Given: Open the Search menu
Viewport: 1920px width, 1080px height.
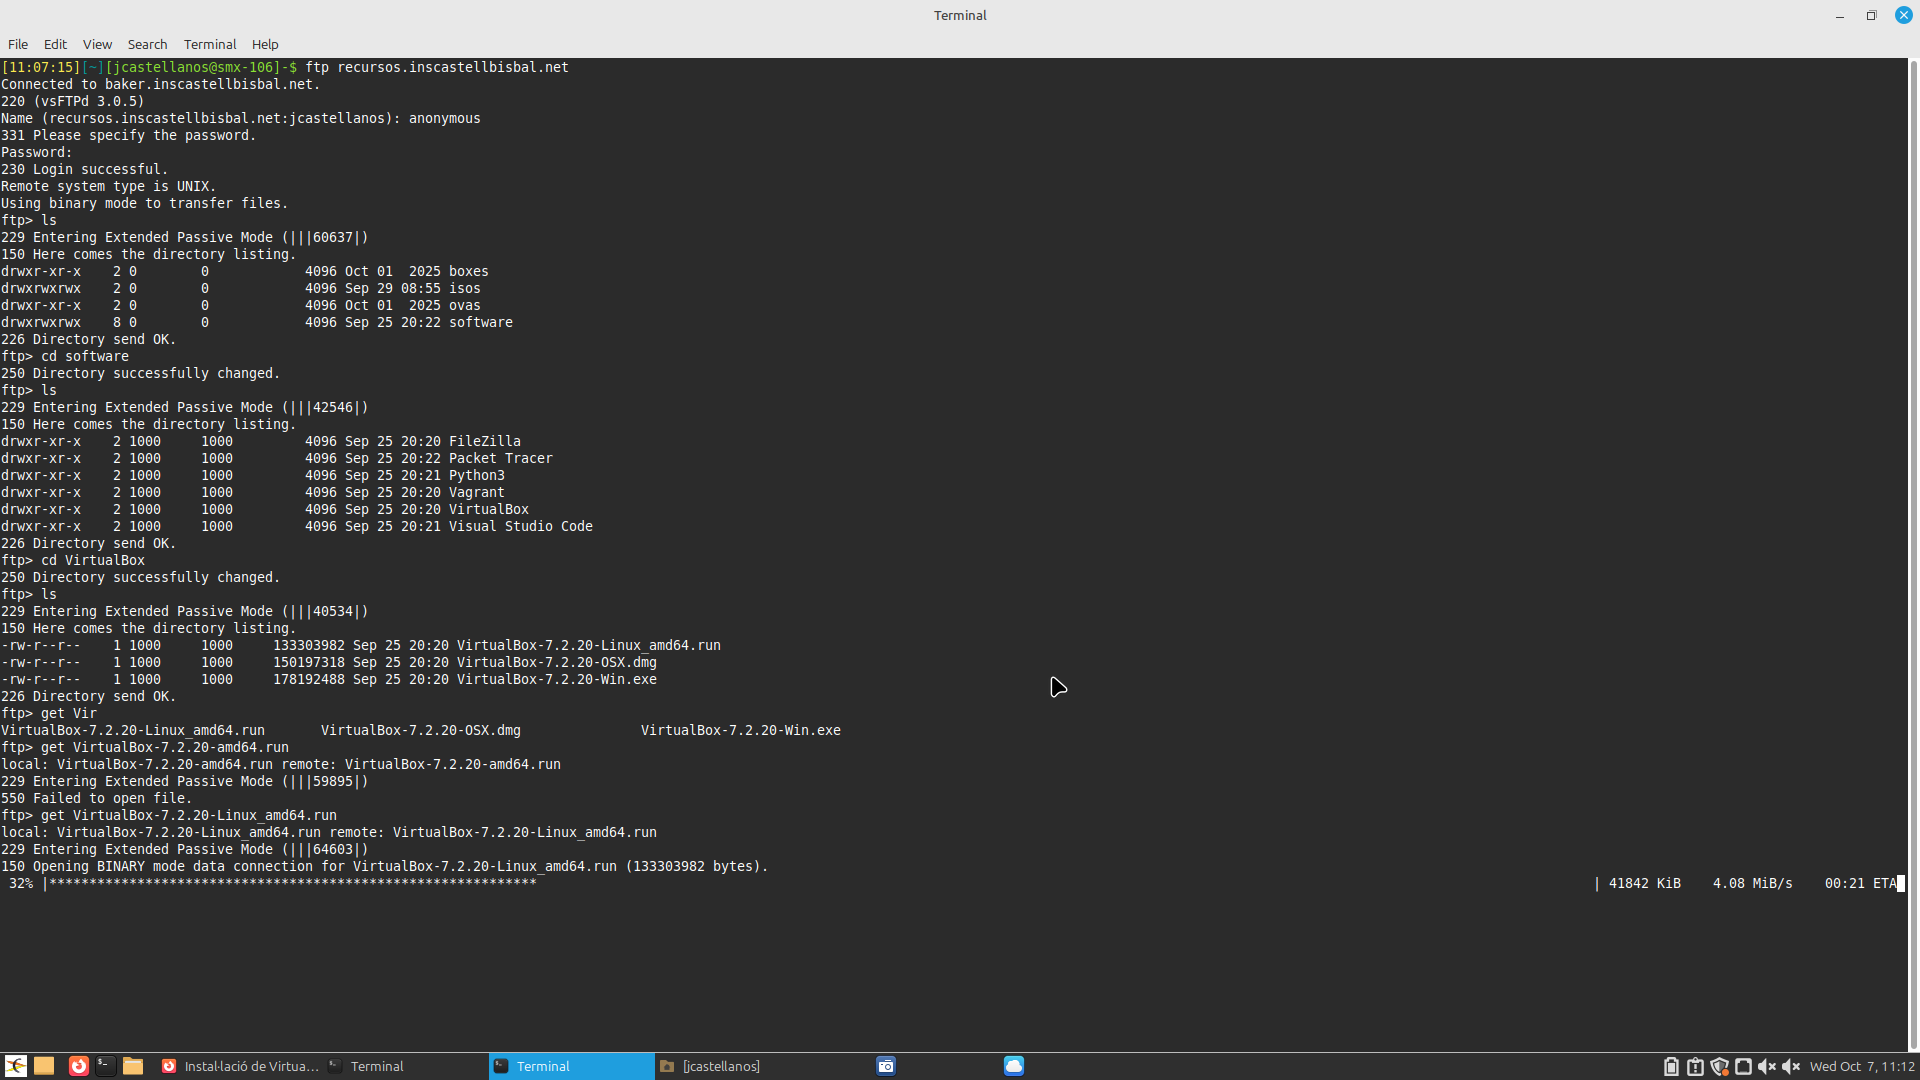Looking at the screenshot, I should (147, 44).
